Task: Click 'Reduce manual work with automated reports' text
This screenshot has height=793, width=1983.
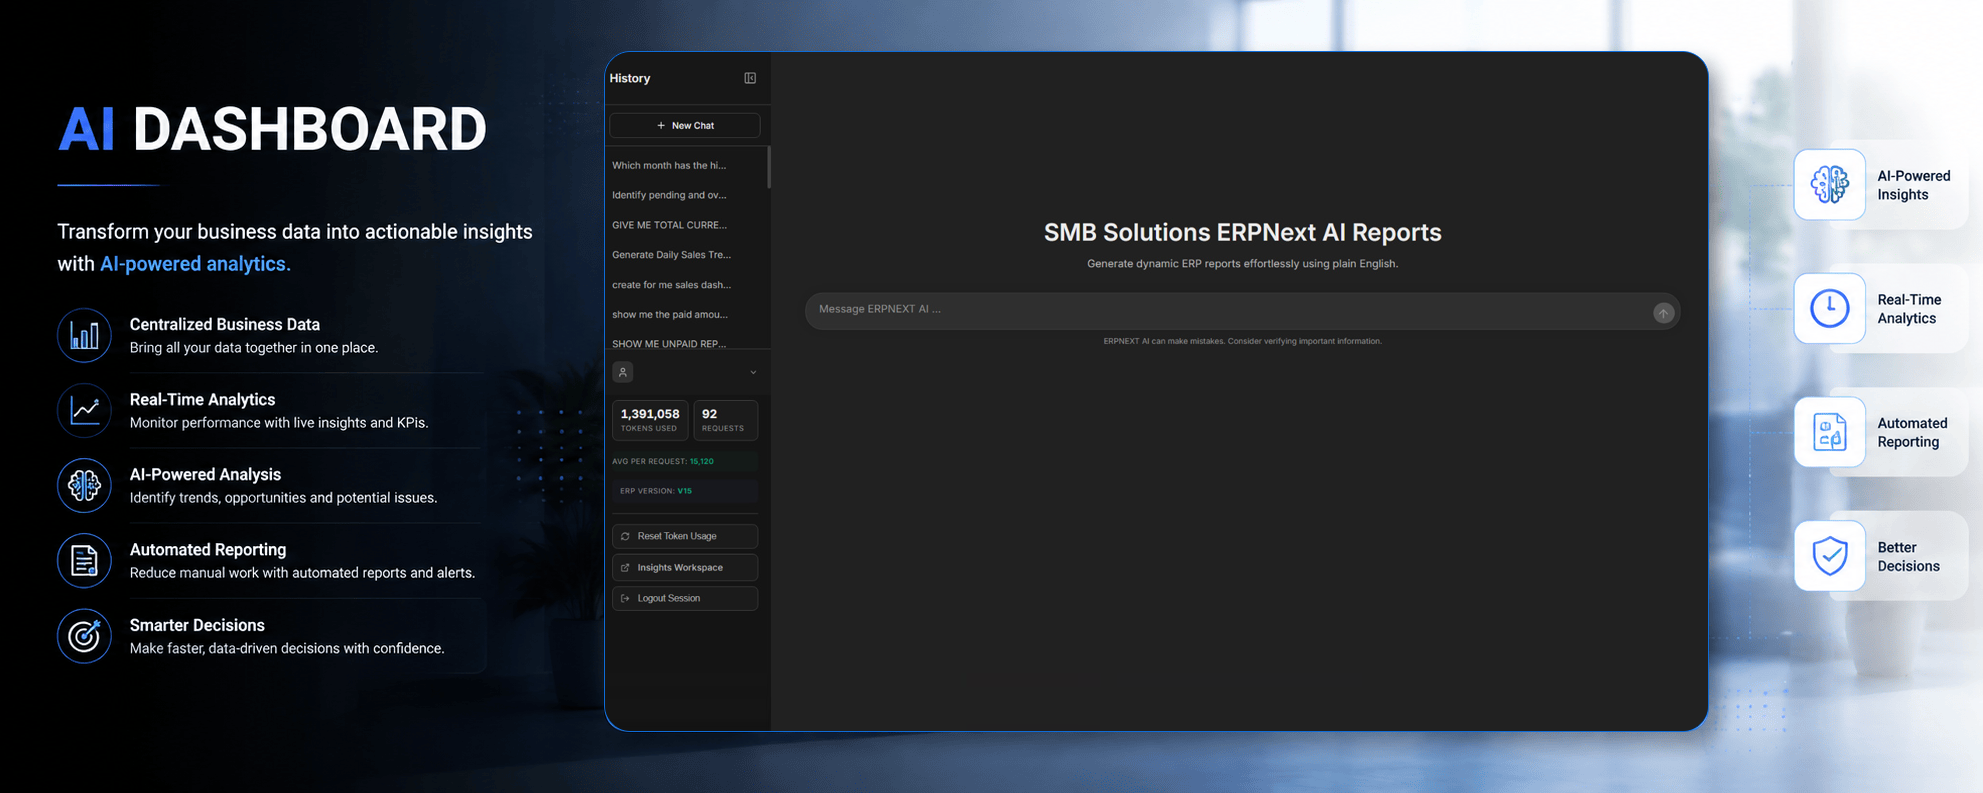Action: [x=302, y=573]
